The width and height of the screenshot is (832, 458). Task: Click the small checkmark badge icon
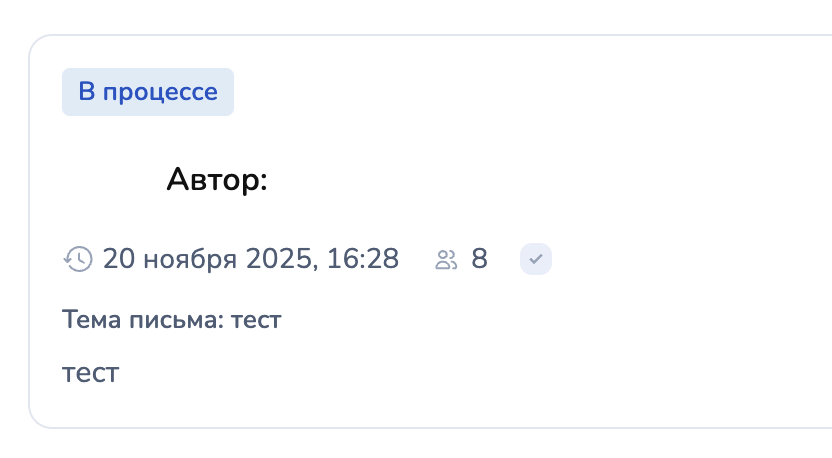[536, 260]
